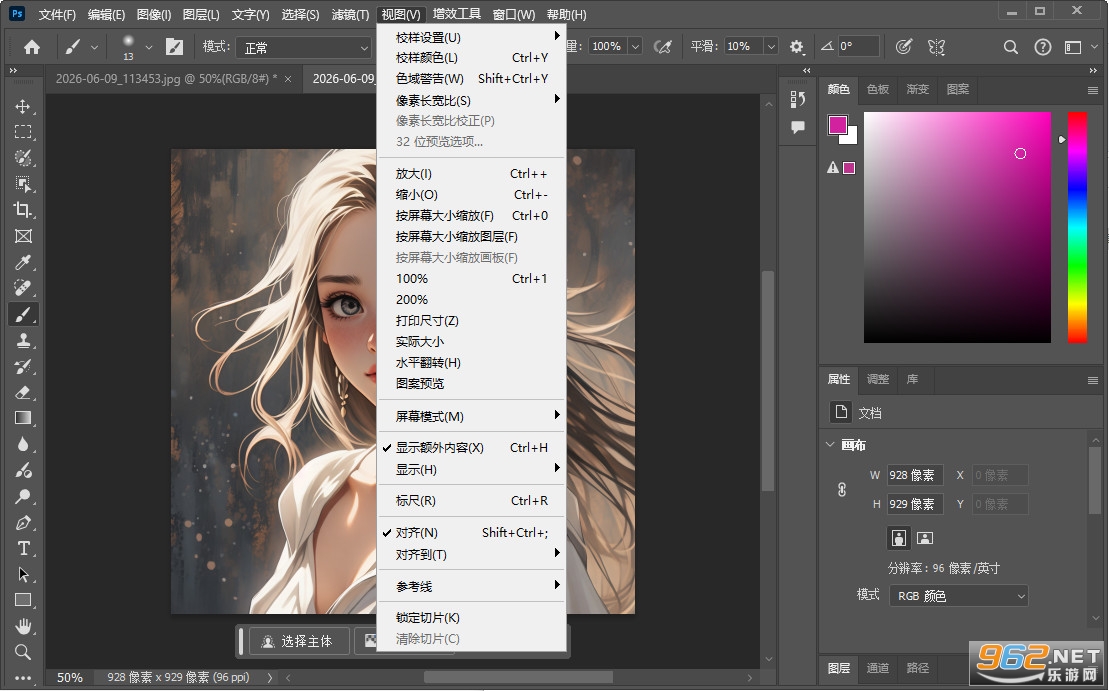Toggle link width and height icon
This screenshot has width=1109, height=691.
pyautogui.click(x=842, y=489)
